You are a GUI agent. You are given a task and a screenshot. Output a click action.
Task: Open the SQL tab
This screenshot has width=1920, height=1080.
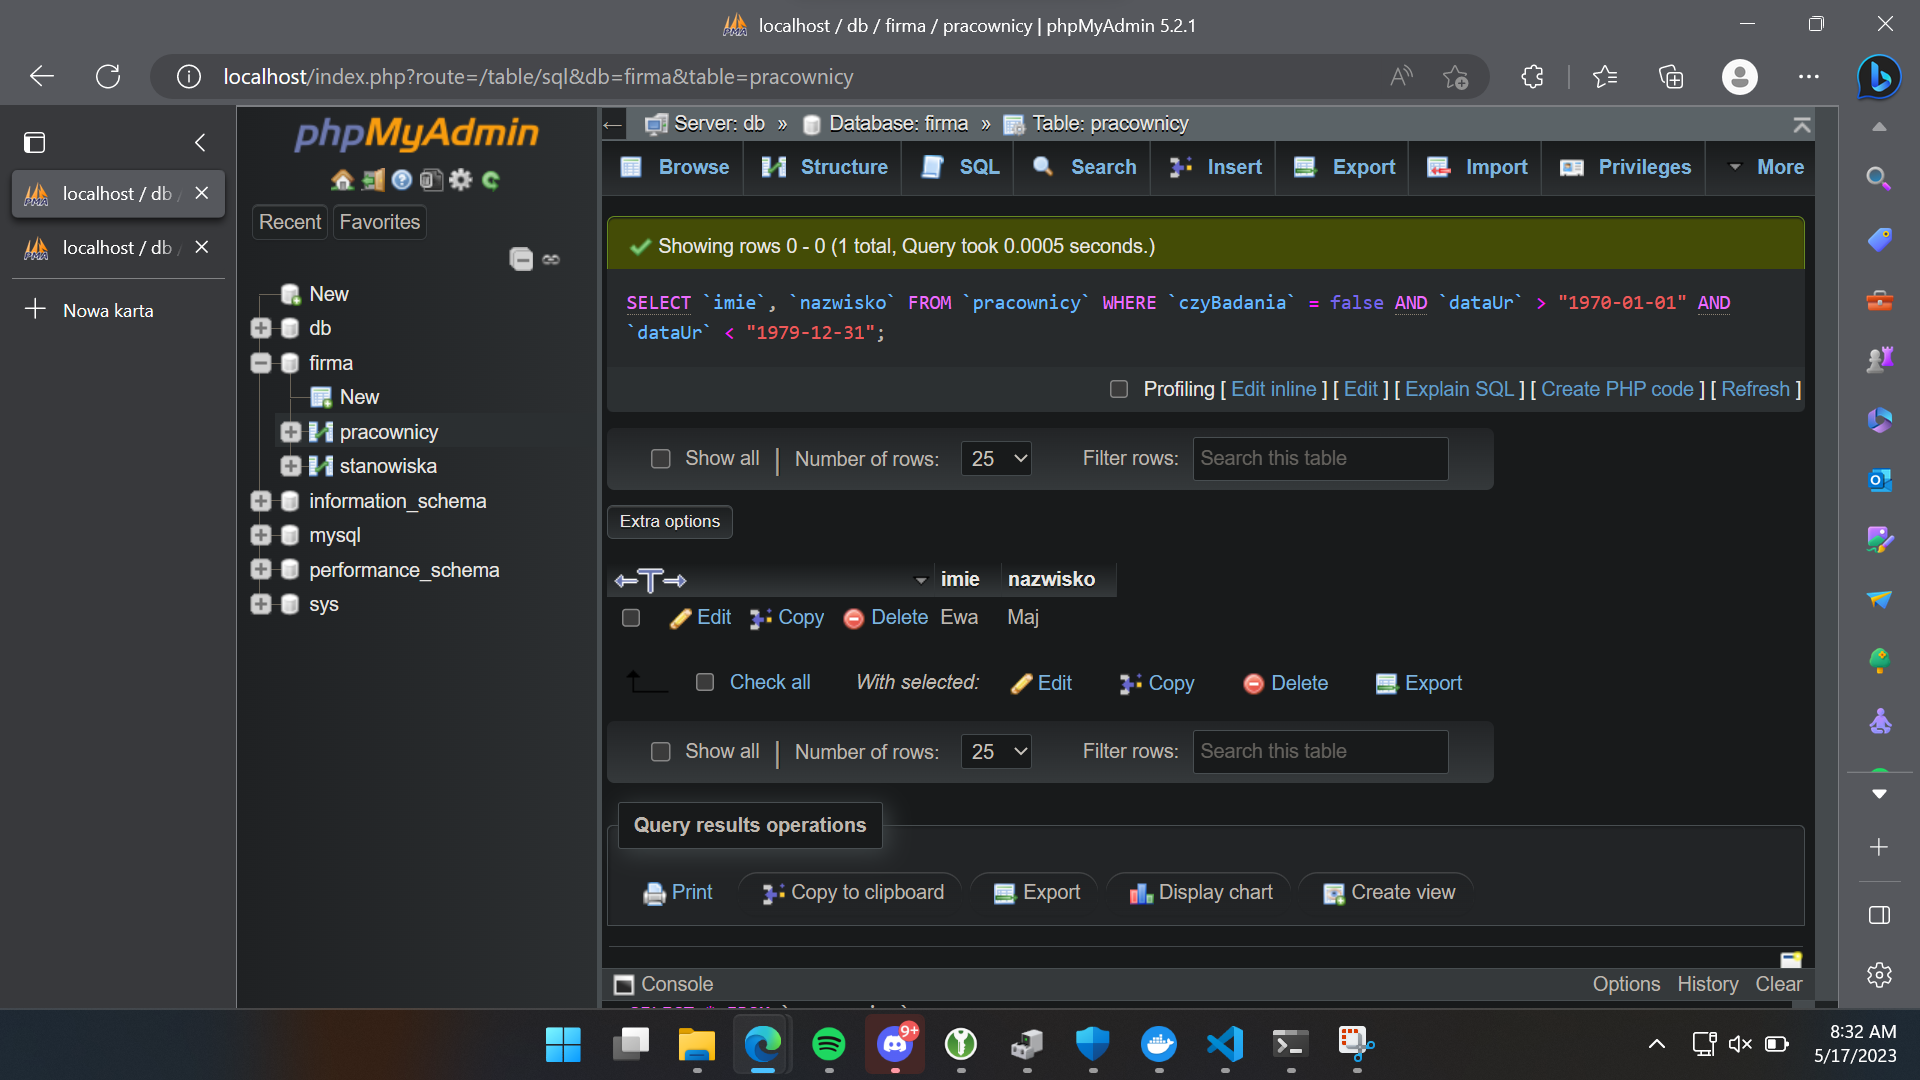[x=960, y=167]
